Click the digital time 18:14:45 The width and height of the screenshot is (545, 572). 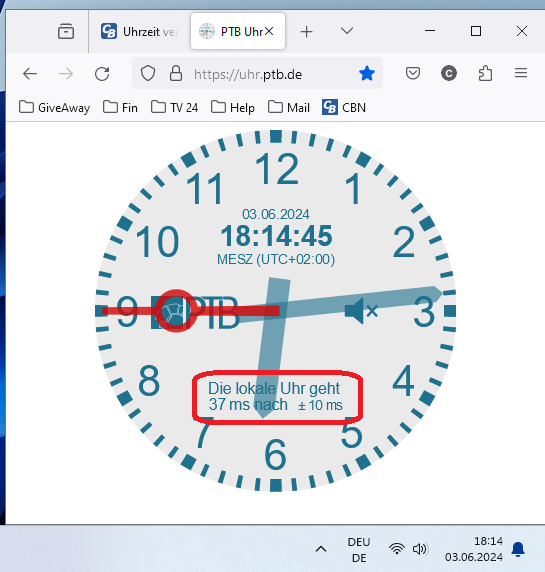pos(277,236)
